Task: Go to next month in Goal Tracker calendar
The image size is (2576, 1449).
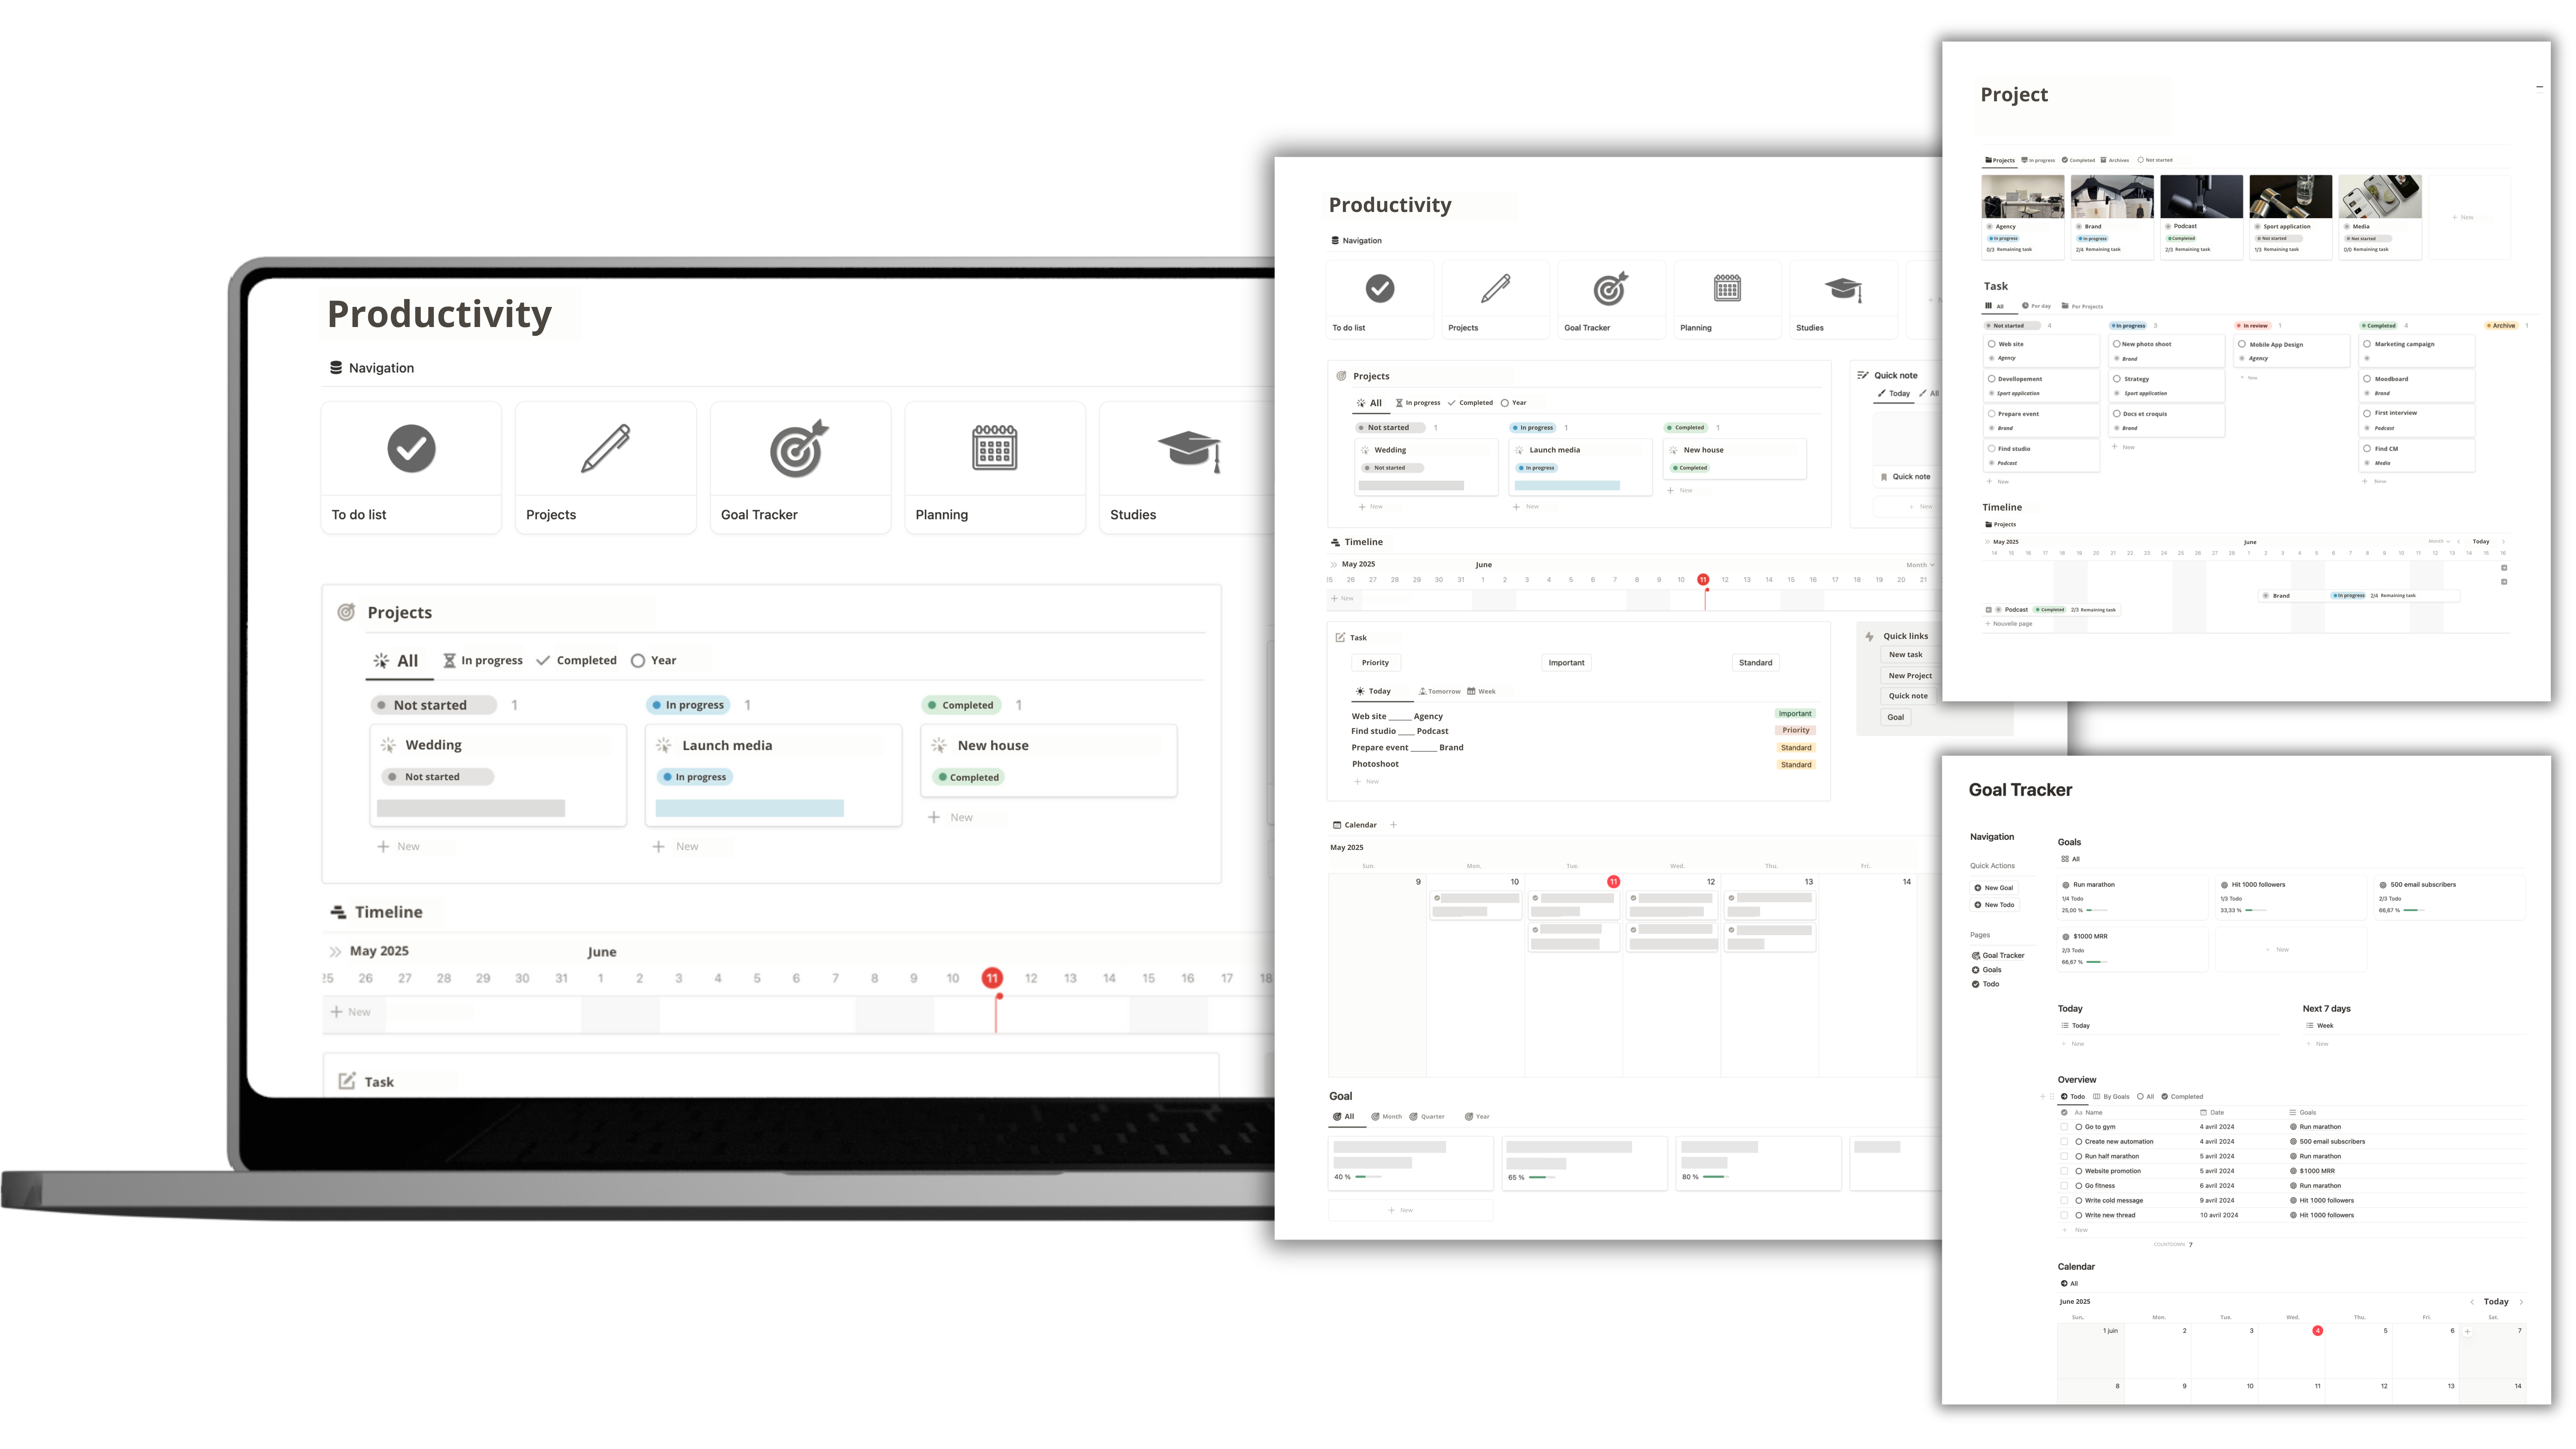Action: point(2521,1302)
